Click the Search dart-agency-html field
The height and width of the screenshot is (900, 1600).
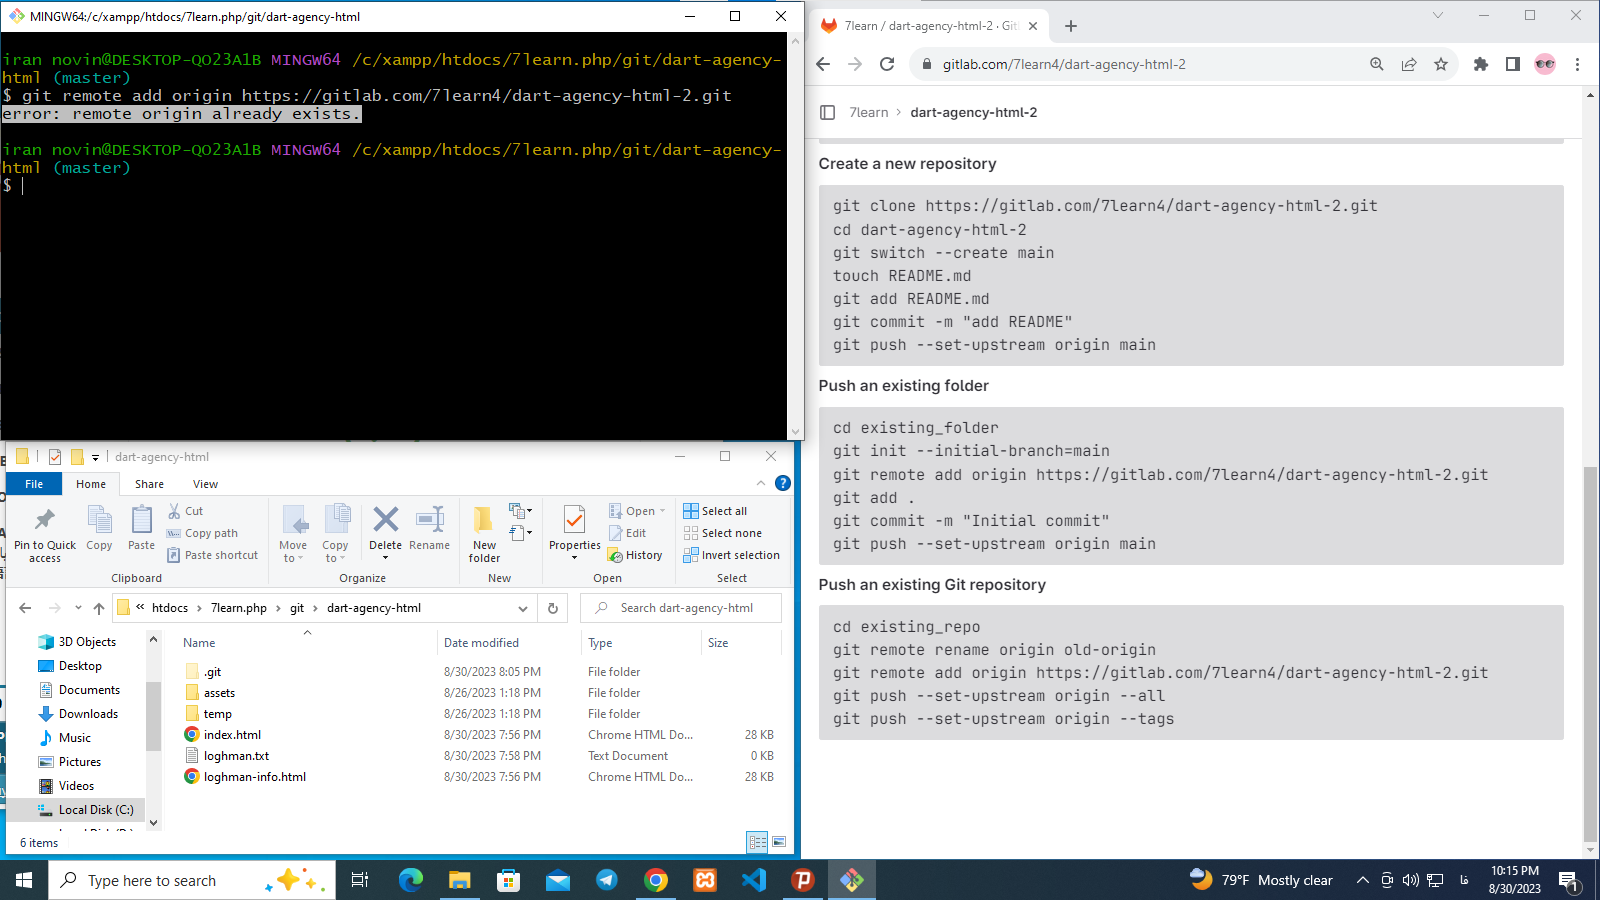[681, 608]
